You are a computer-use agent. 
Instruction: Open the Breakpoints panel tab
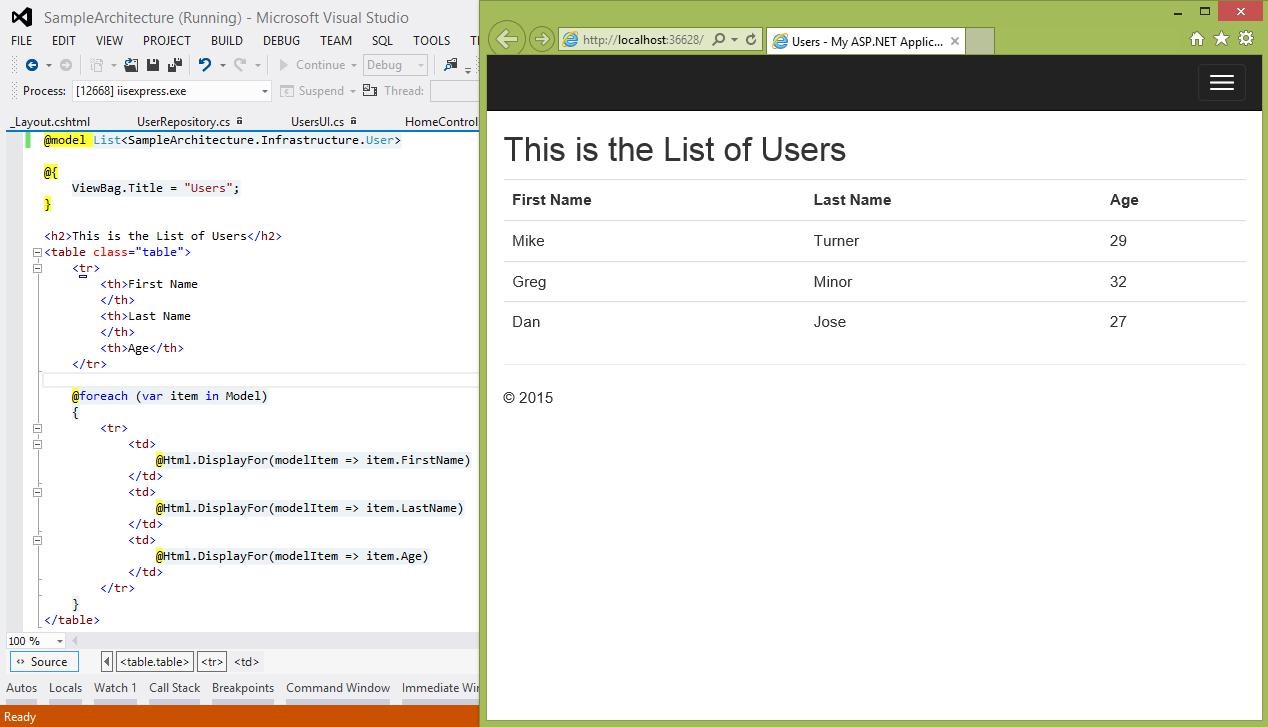(243, 688)
